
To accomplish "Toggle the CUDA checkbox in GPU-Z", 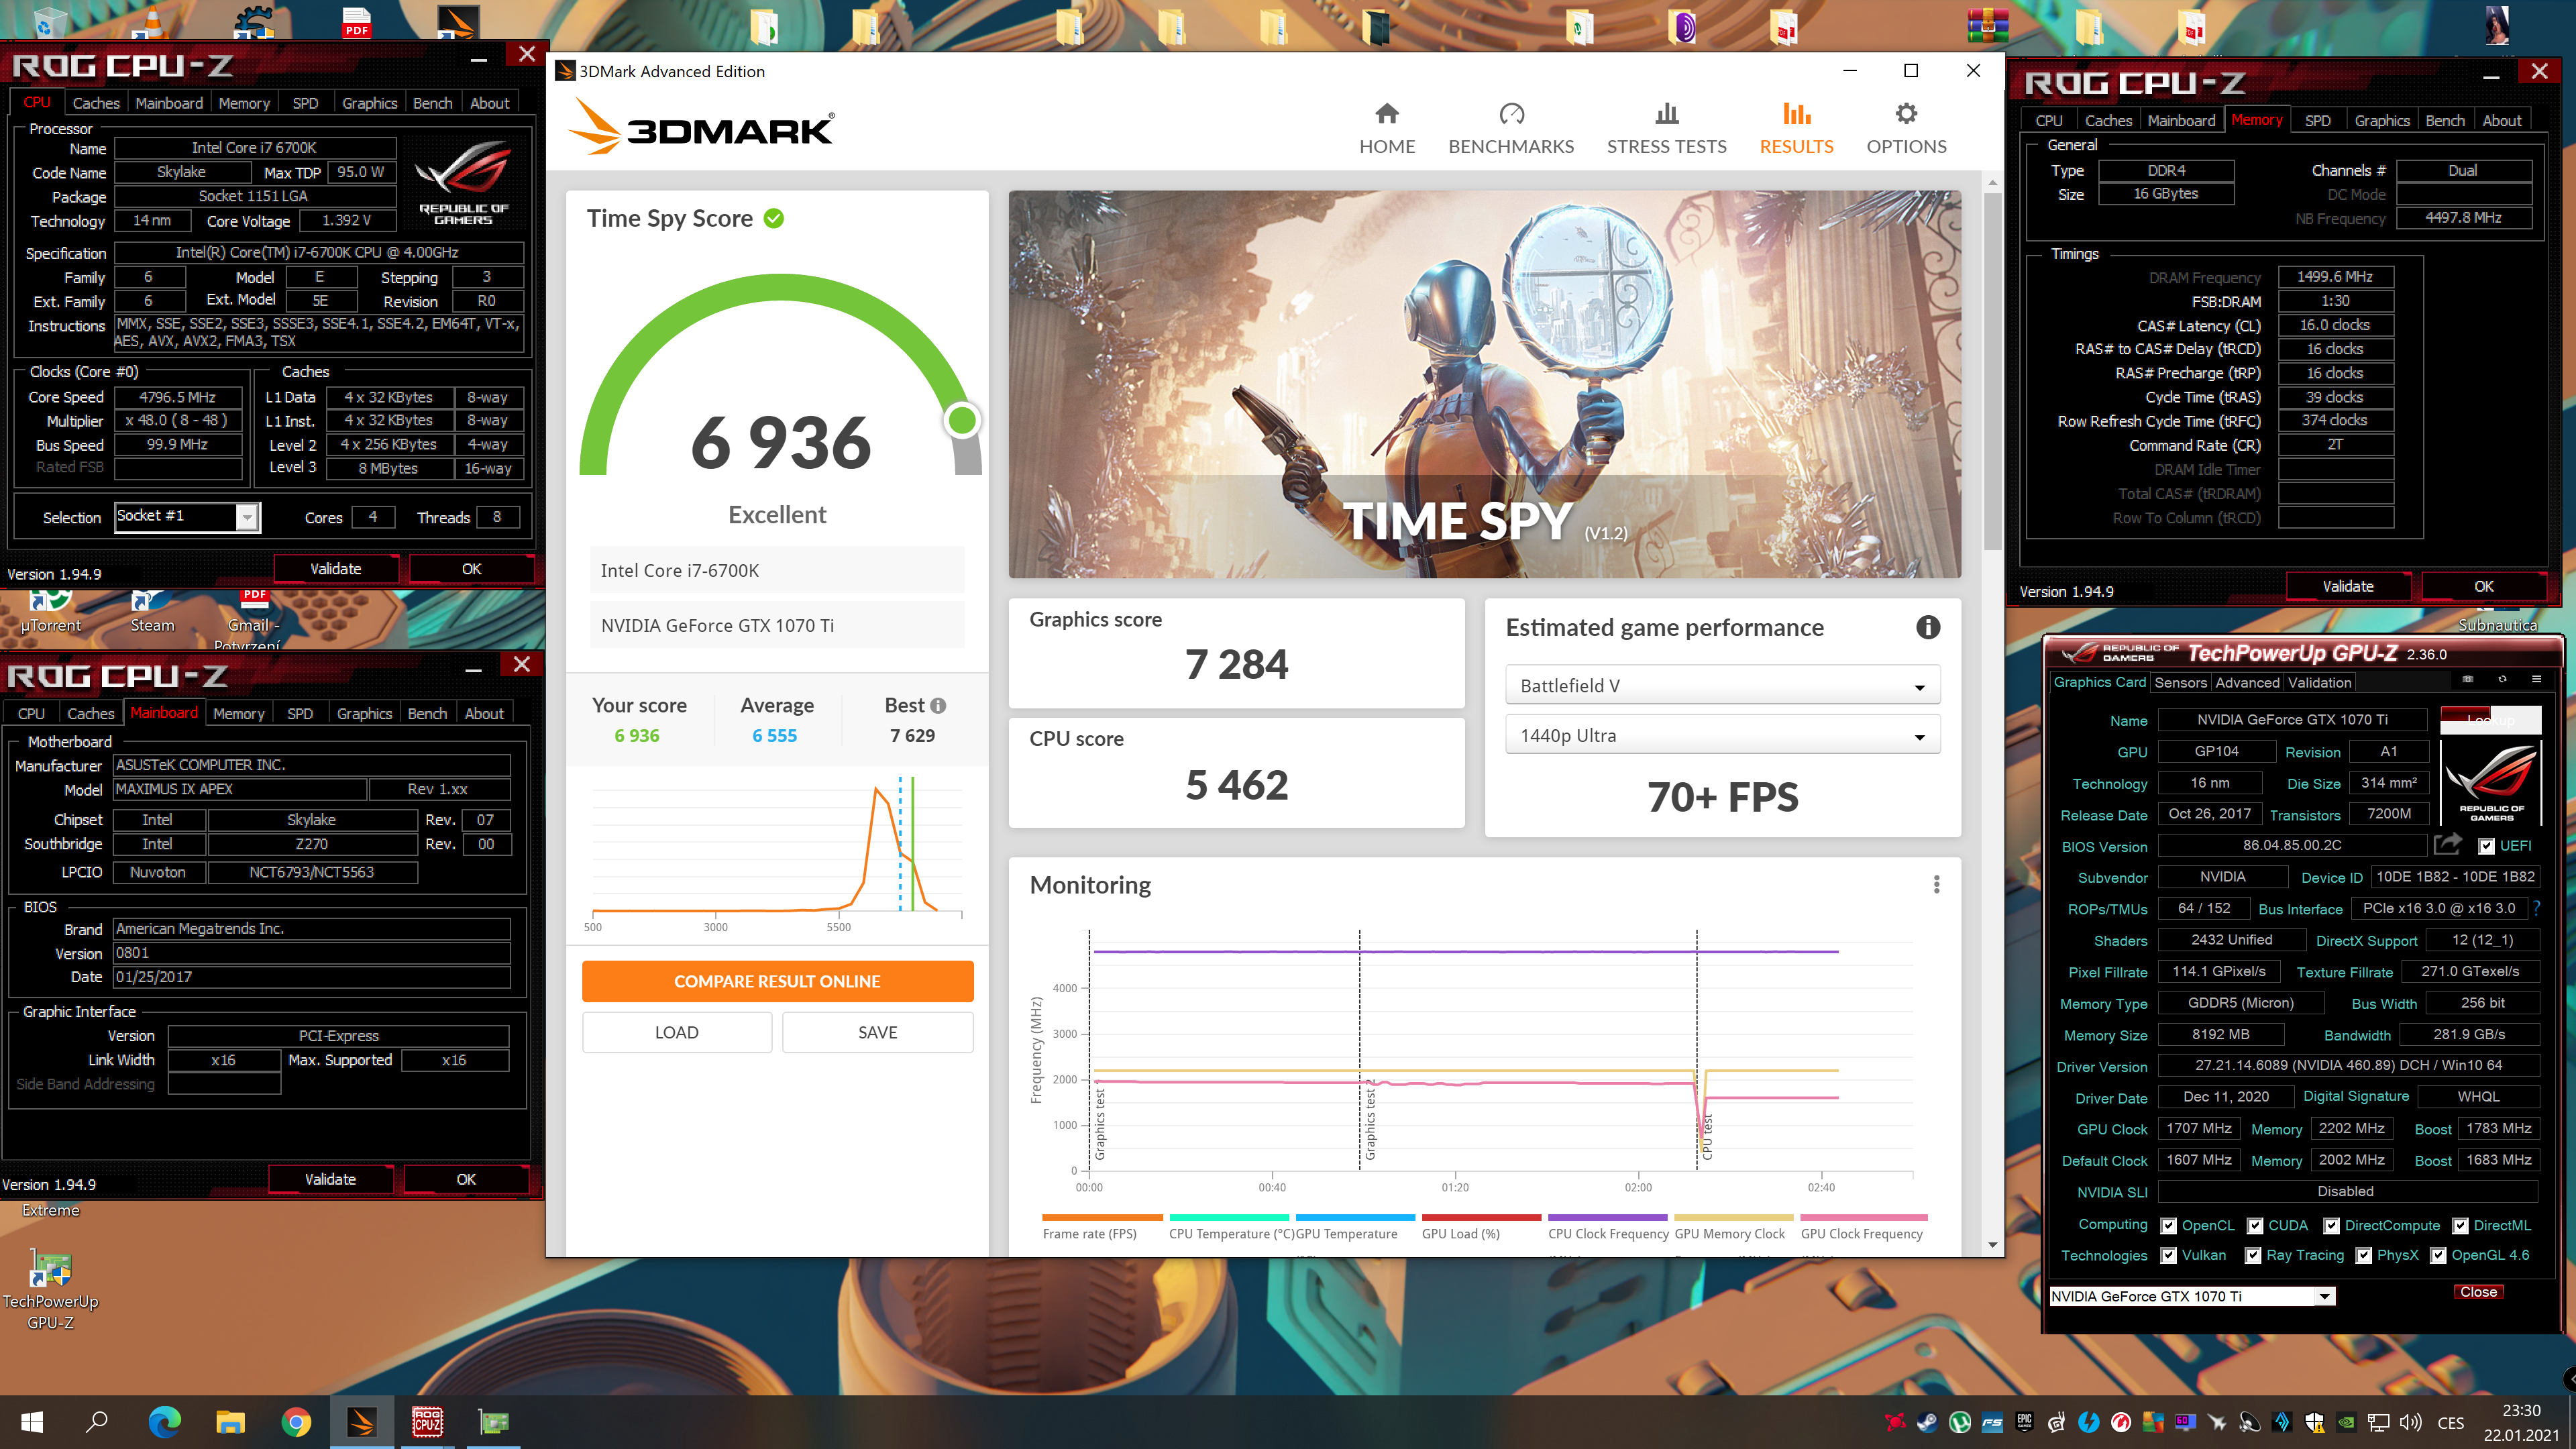I will [2255, 1225].
